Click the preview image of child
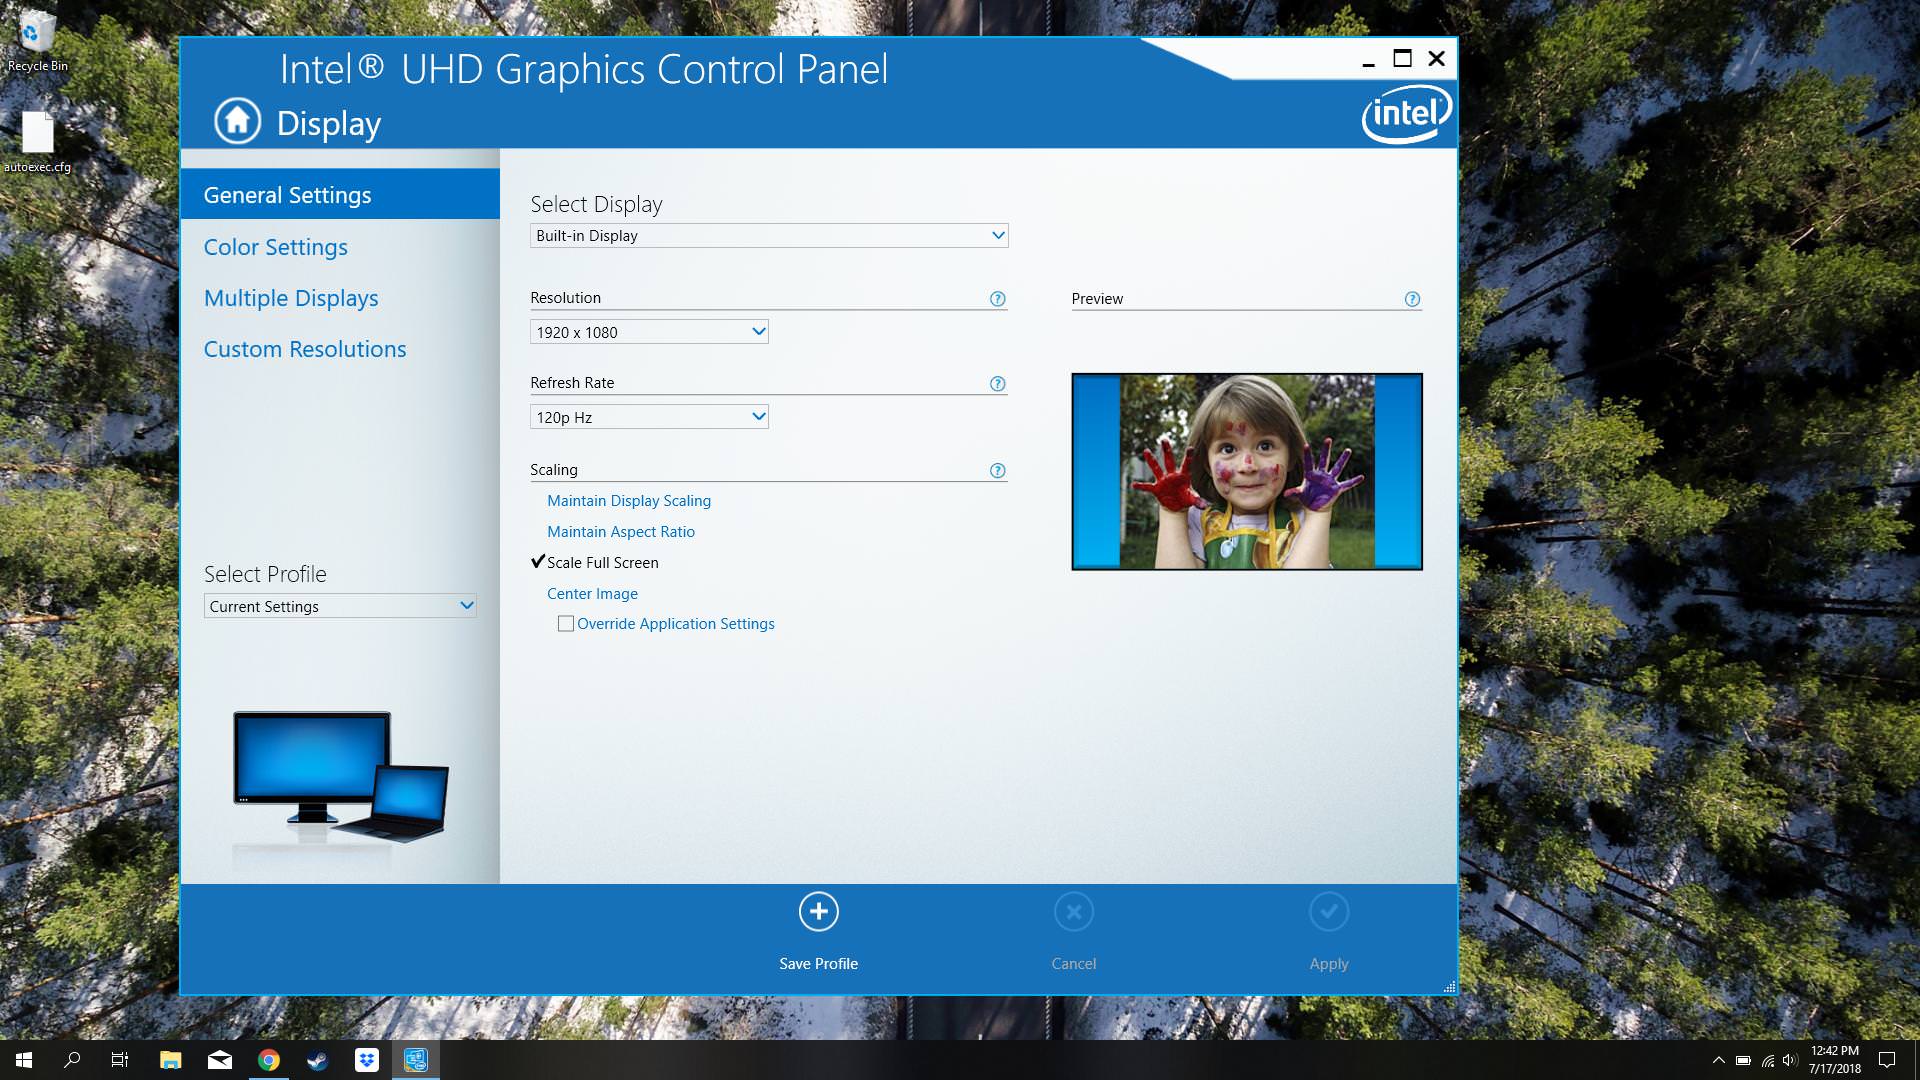 tap(1247, 472)
